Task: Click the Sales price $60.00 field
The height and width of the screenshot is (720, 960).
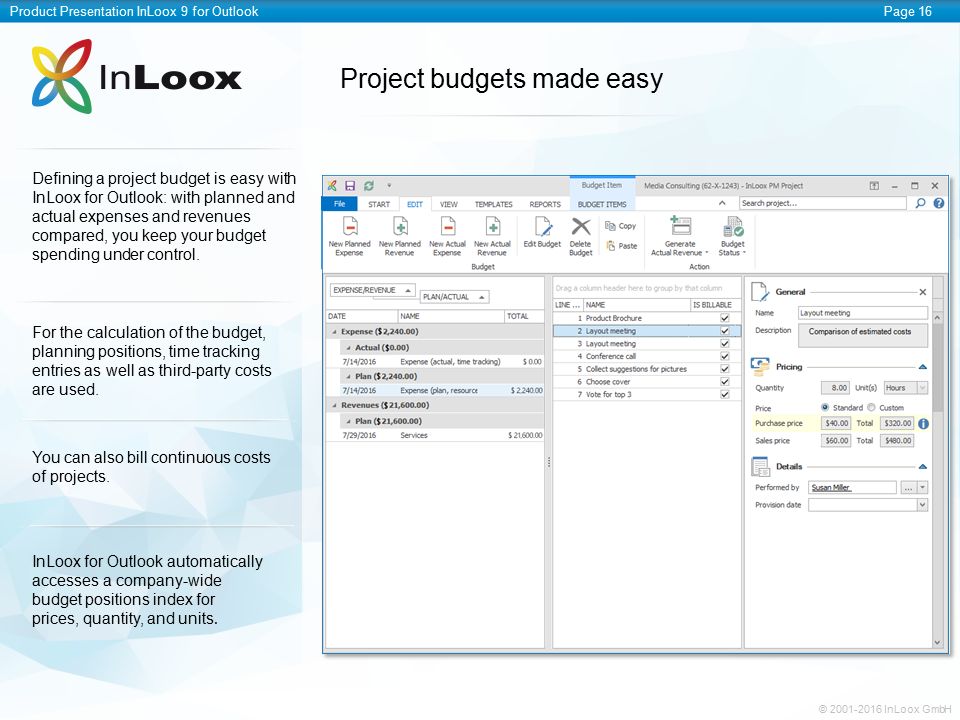Action: 835,441
